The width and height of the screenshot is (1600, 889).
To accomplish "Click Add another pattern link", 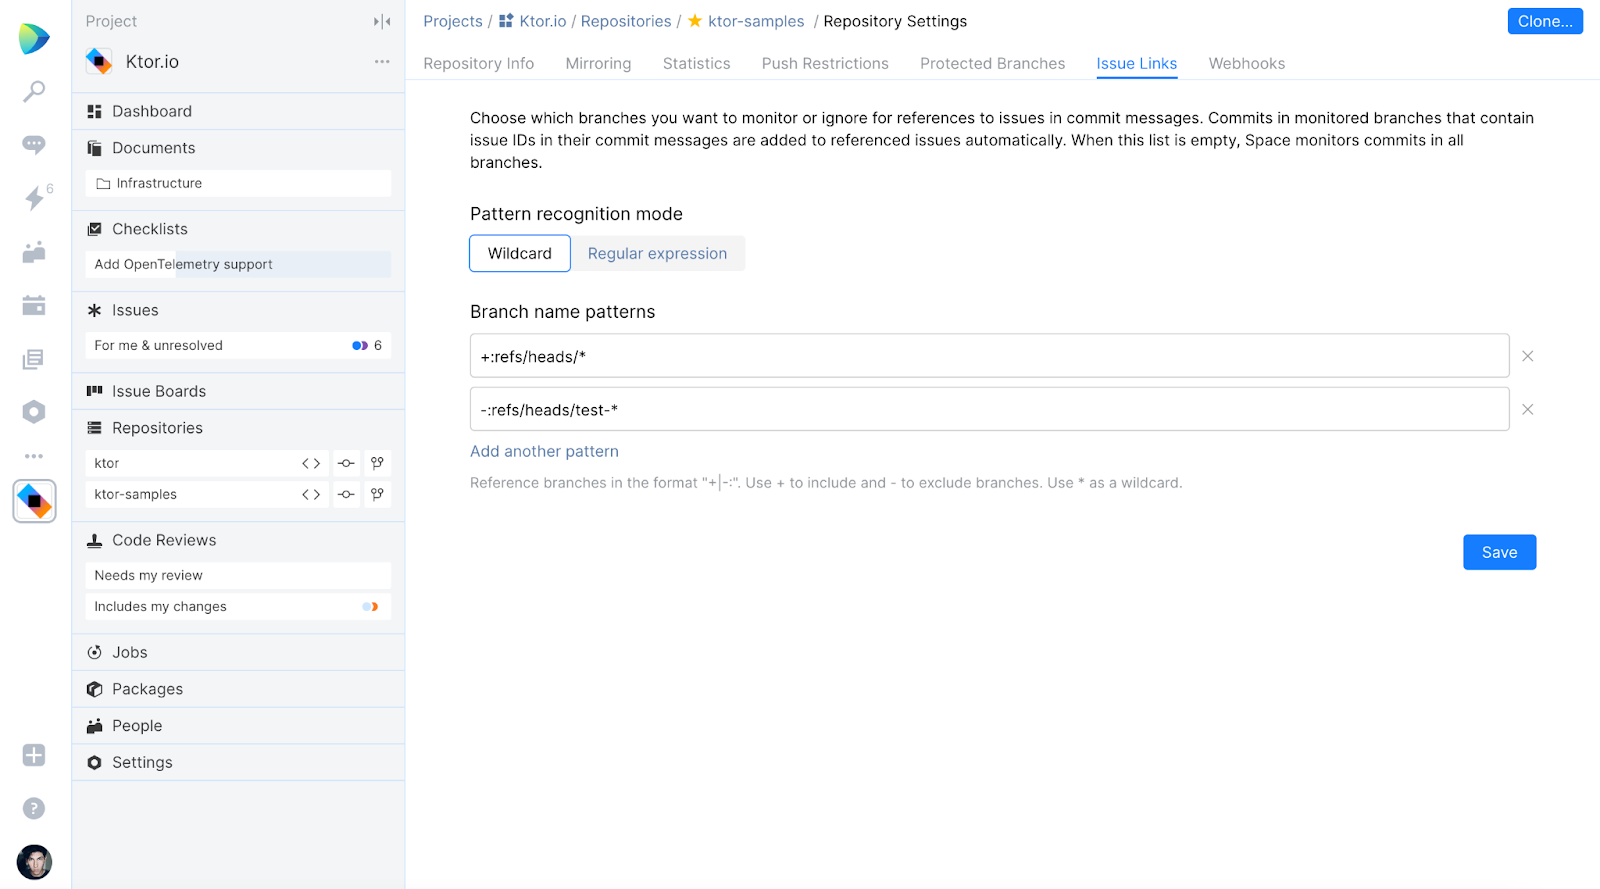I will 545,451.
